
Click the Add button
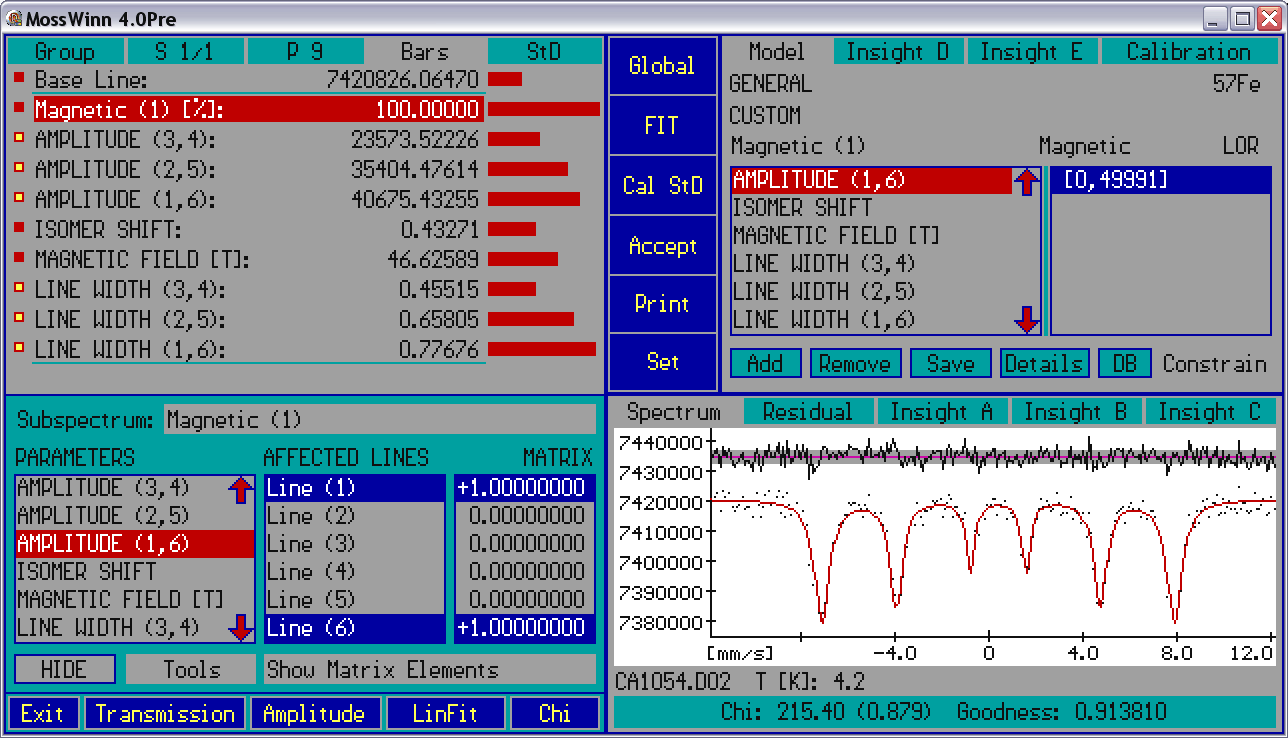[x=765, y=363]
